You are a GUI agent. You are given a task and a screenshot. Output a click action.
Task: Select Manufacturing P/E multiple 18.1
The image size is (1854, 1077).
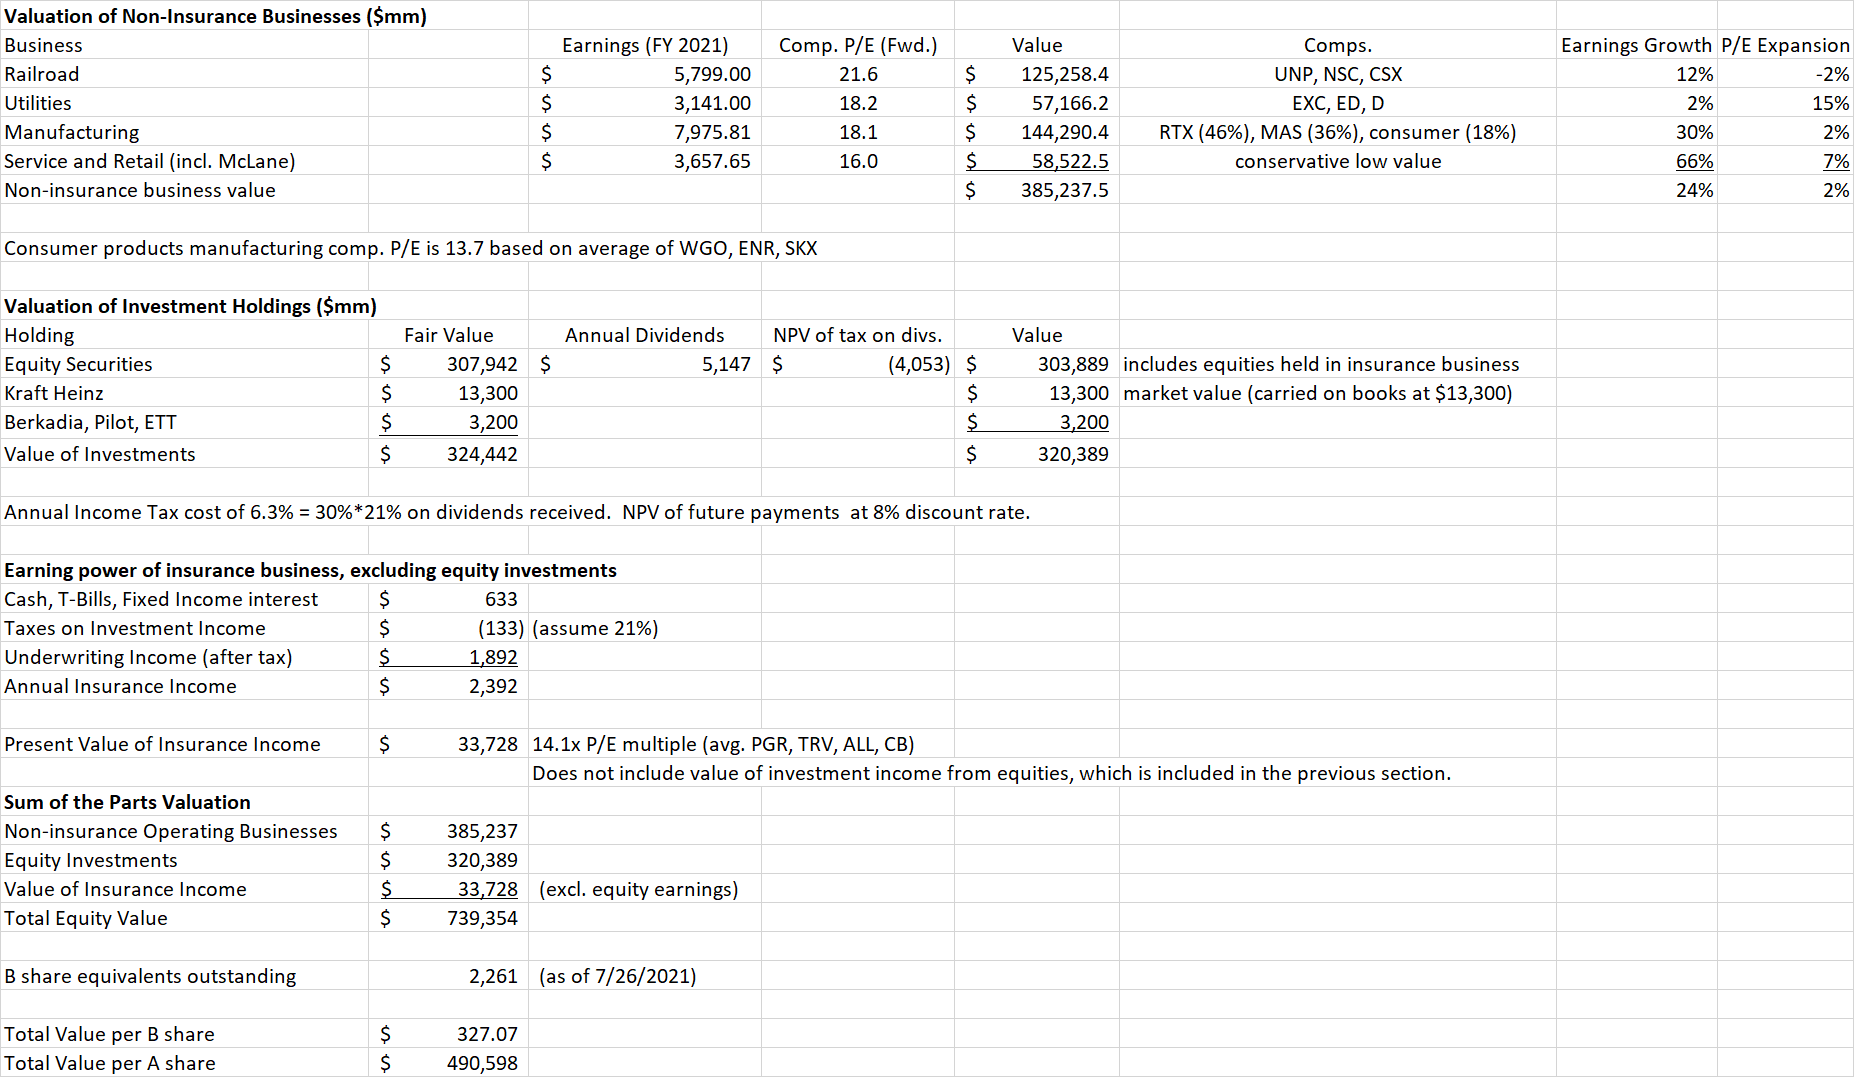tap(858, 132)
